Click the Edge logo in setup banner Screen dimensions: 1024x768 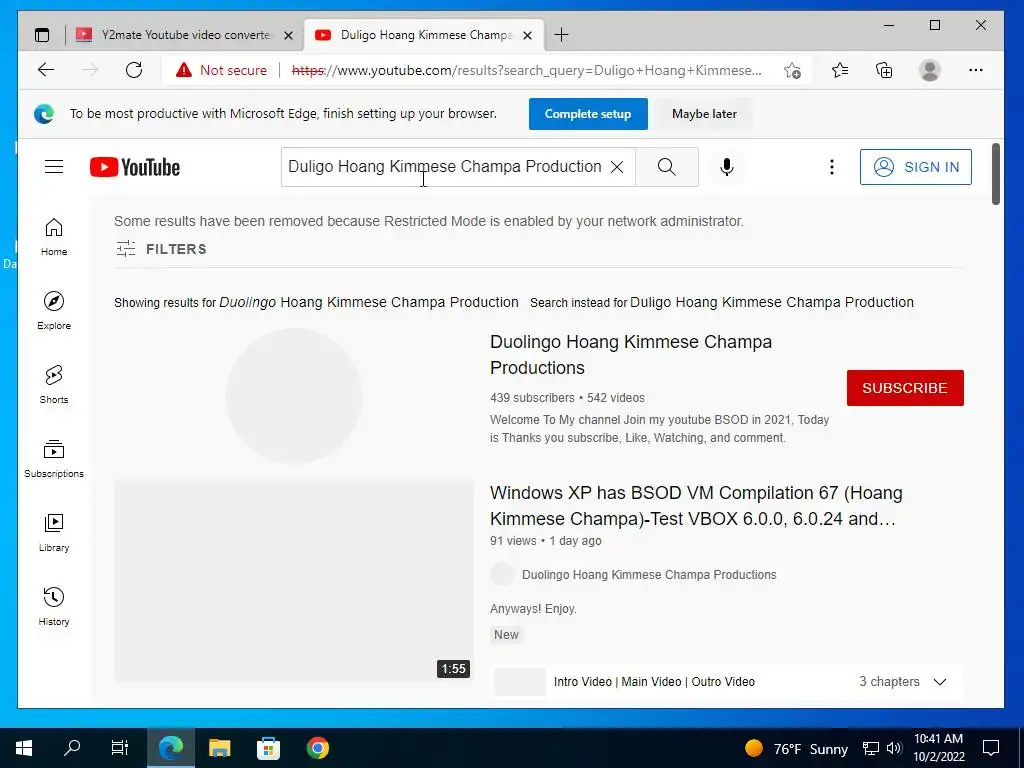tap(44, 114)
